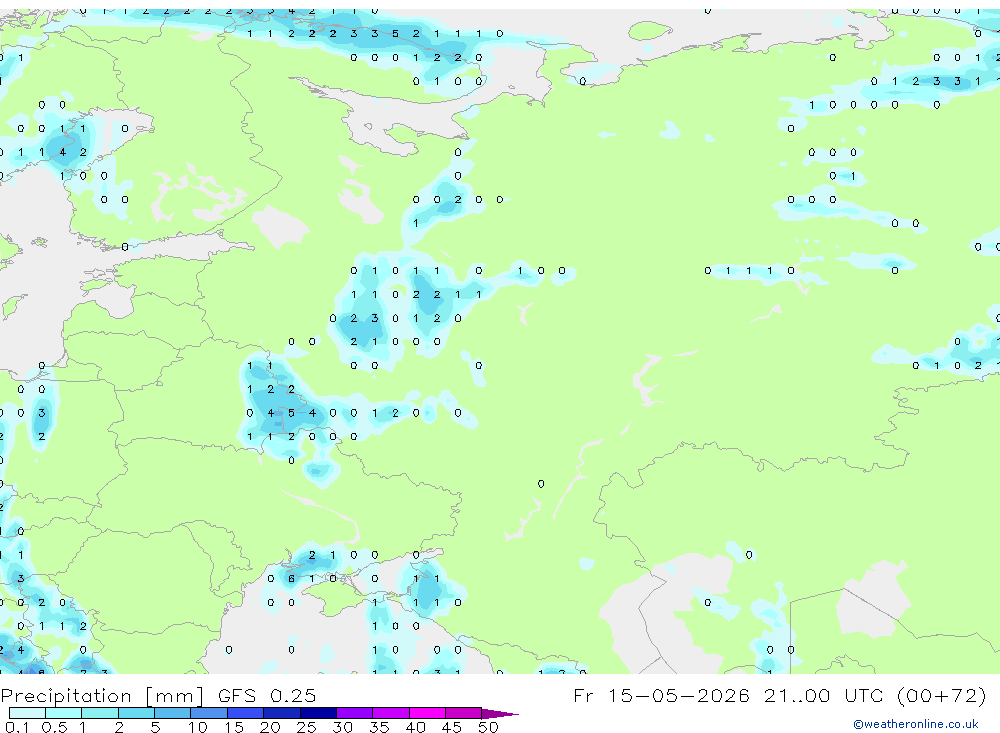Select the legend swatch between 45 and 50
Screen dimensions: 1000x733
pyautogui.click(x=464, y=713)
